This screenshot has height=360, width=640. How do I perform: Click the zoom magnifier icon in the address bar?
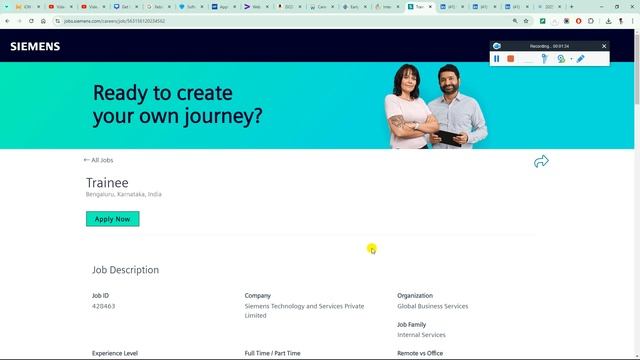coord(515,21)
